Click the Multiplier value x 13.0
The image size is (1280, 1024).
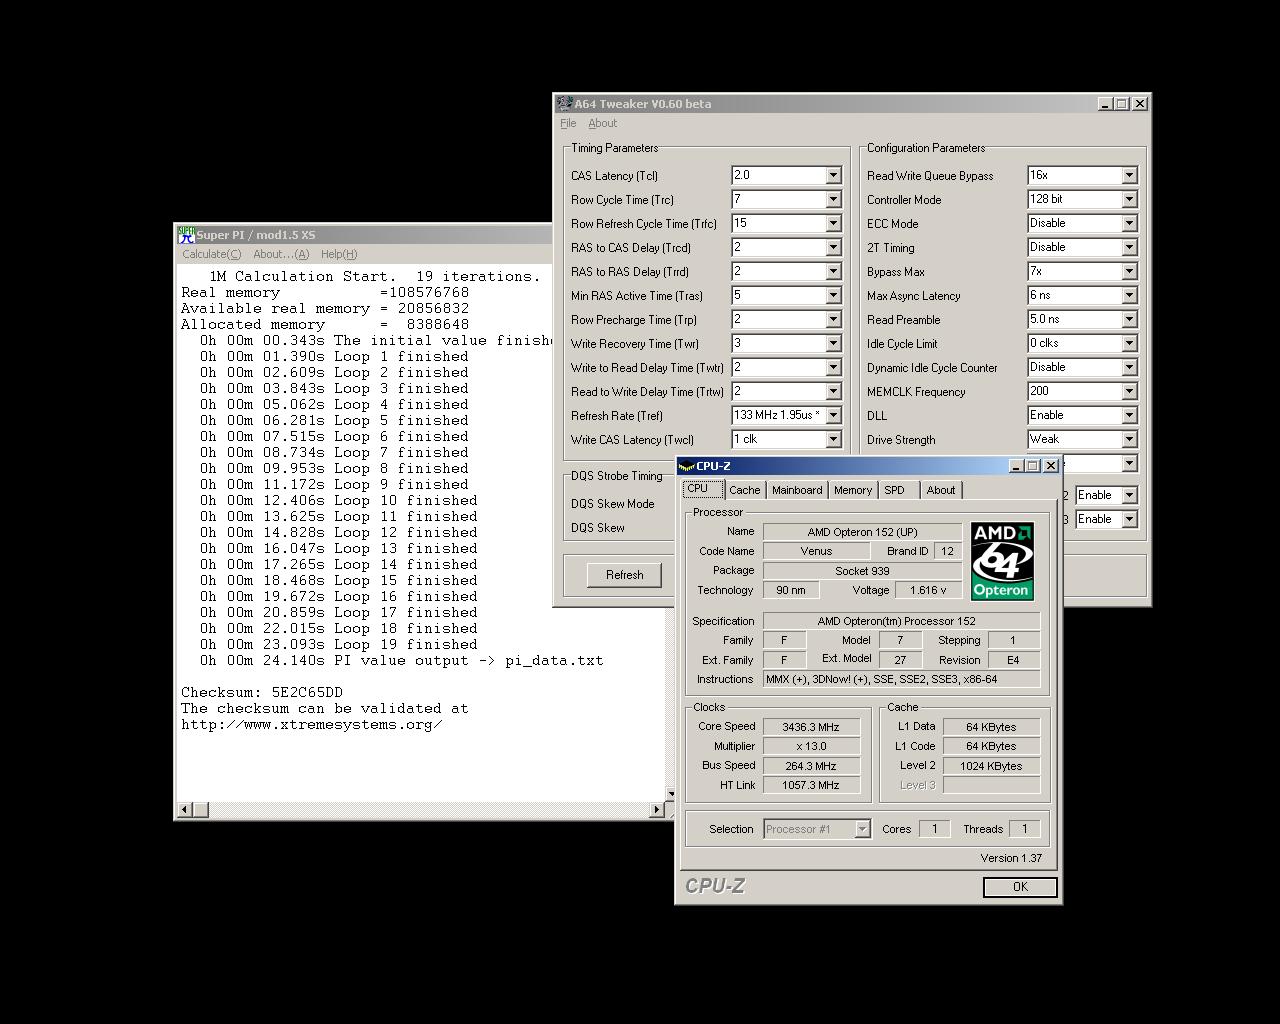tap(811, 746)
